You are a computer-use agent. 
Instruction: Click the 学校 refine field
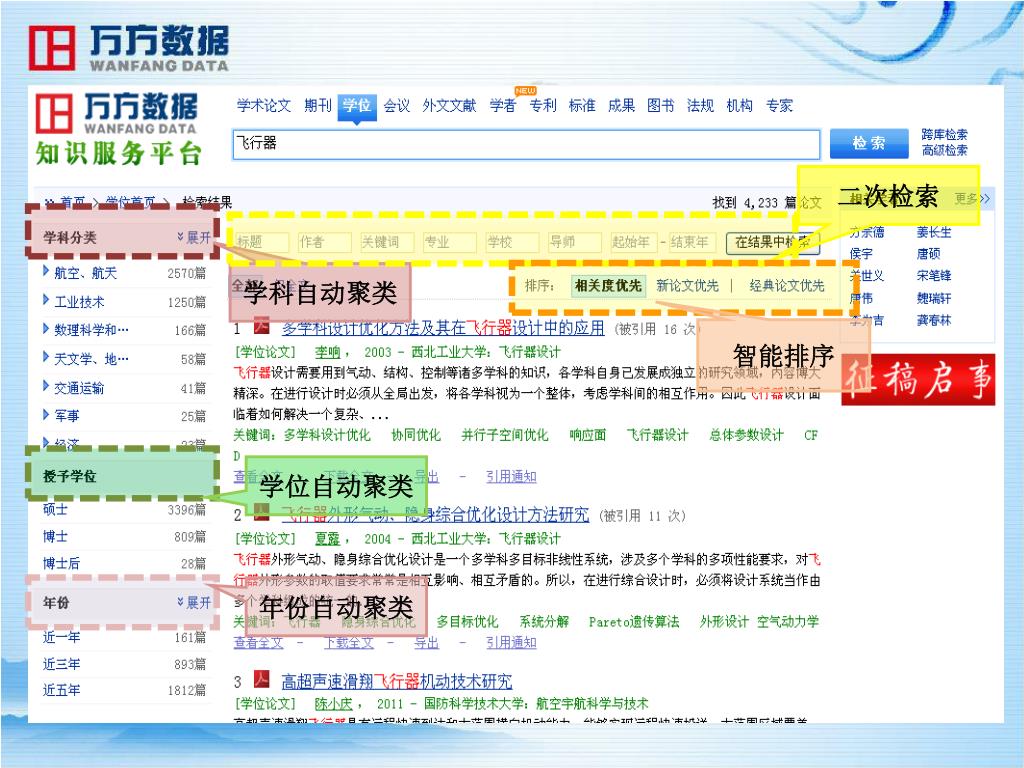coord(512,242)
